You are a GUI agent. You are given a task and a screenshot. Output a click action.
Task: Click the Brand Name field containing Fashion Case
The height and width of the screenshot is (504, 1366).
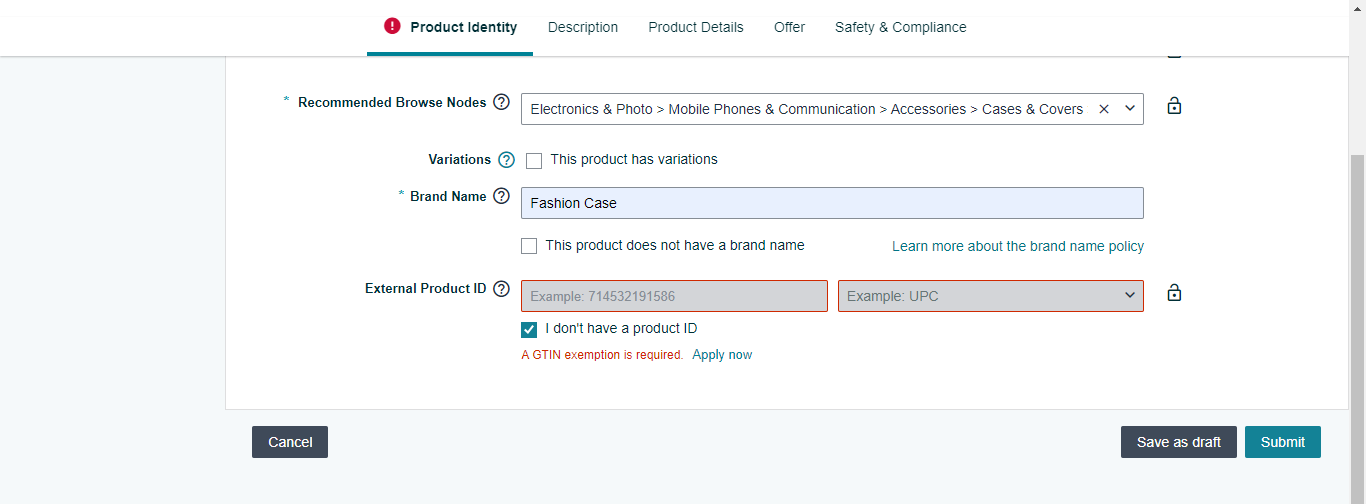[832, 203]
